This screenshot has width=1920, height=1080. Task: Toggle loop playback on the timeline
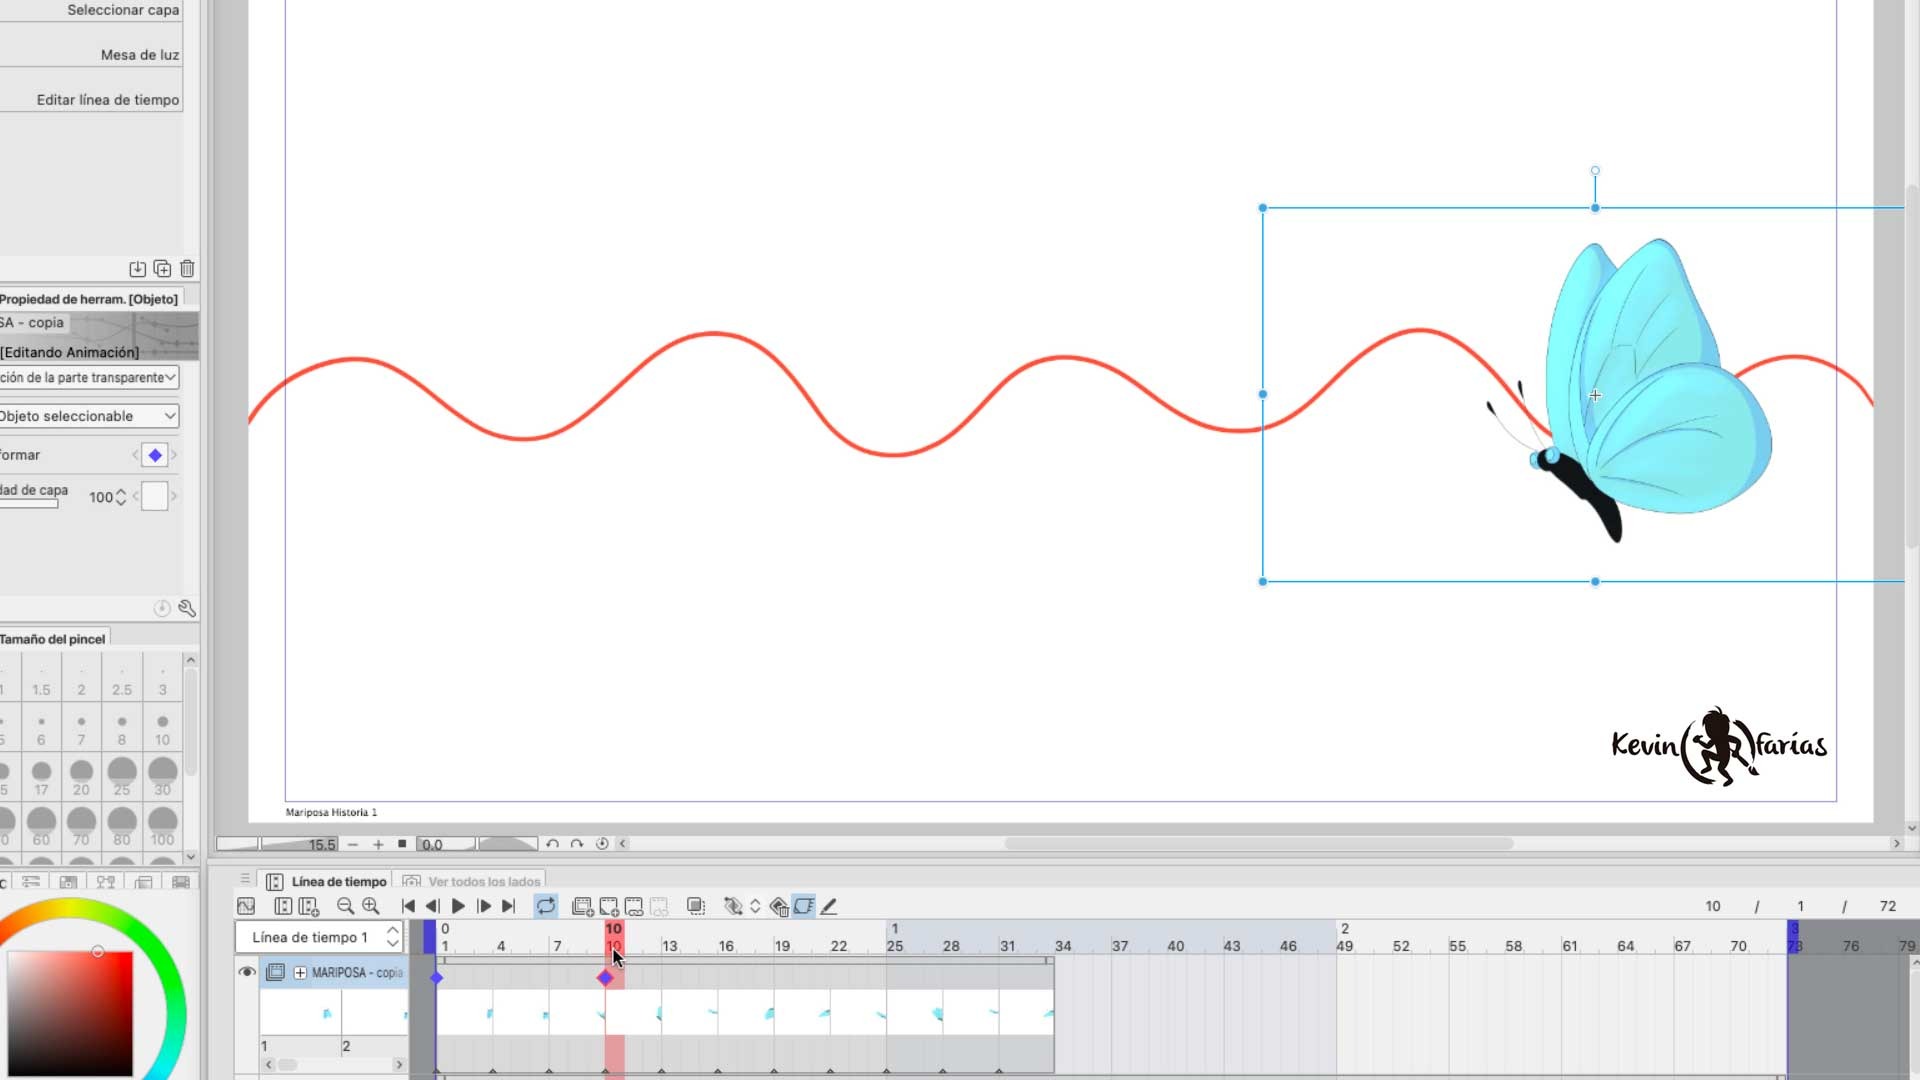coord(546,906)
